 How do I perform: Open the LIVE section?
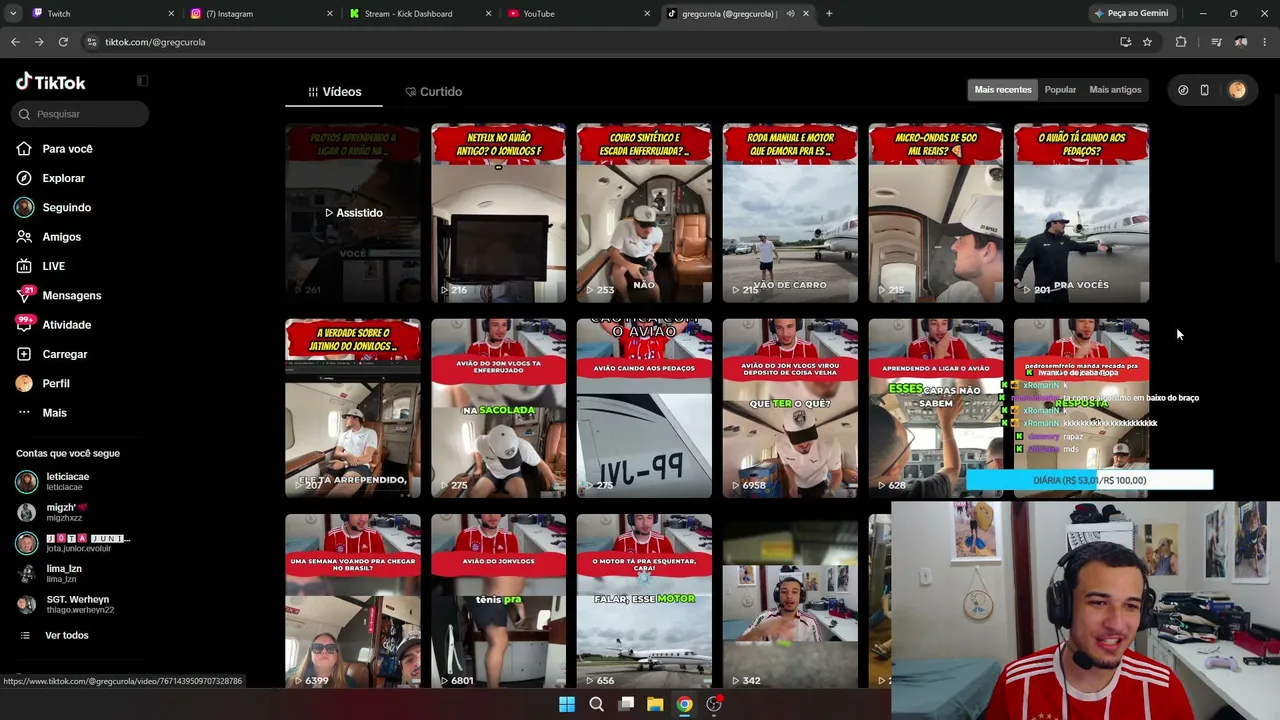tap(53, 266)
